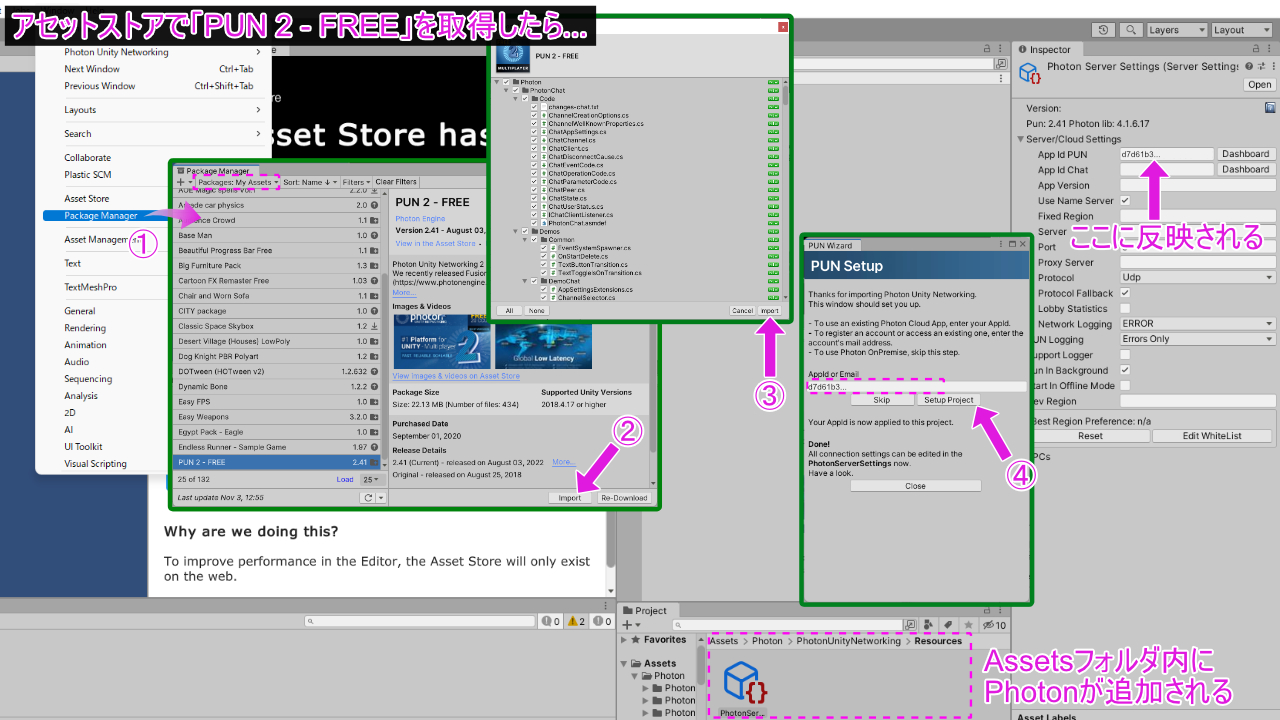
Task: Click the download icon beside Classic Space Skybox
Action: 374,326
